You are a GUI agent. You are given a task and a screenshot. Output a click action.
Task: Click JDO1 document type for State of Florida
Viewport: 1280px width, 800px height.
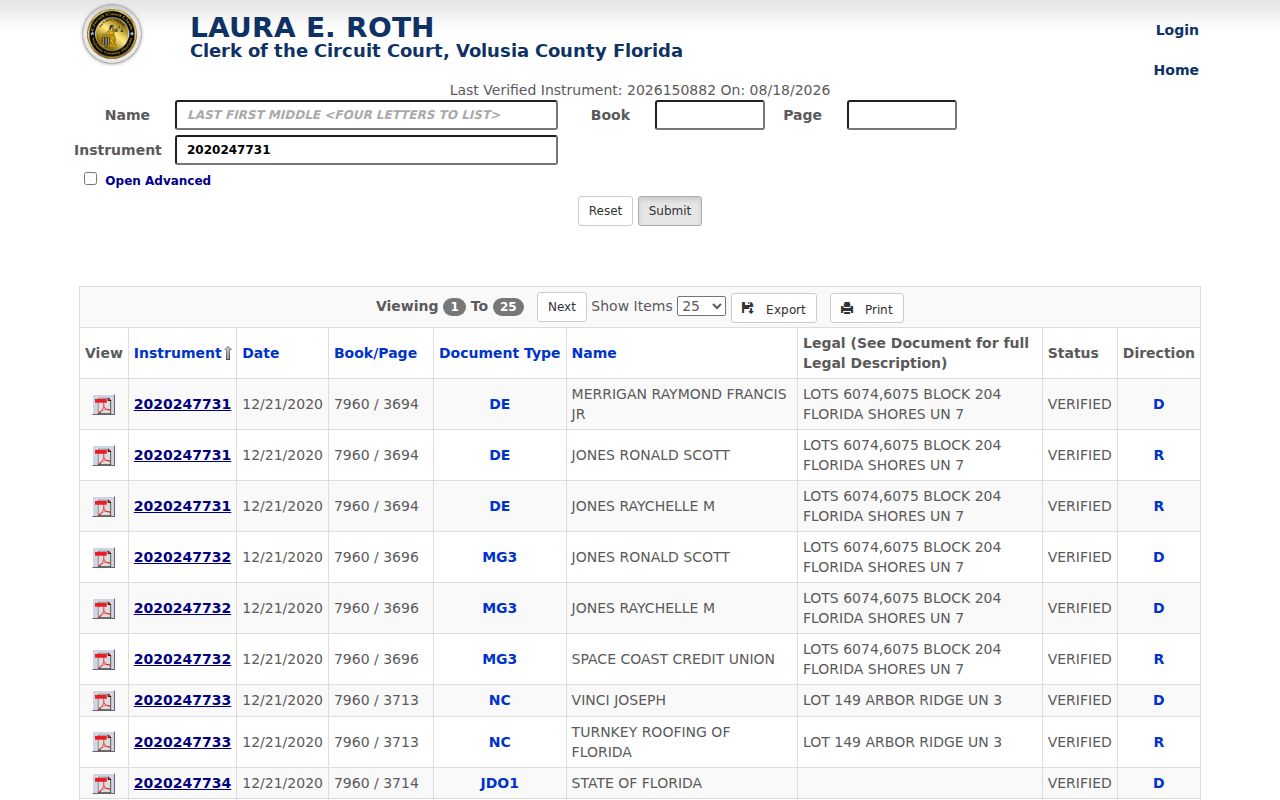point(500,783)
